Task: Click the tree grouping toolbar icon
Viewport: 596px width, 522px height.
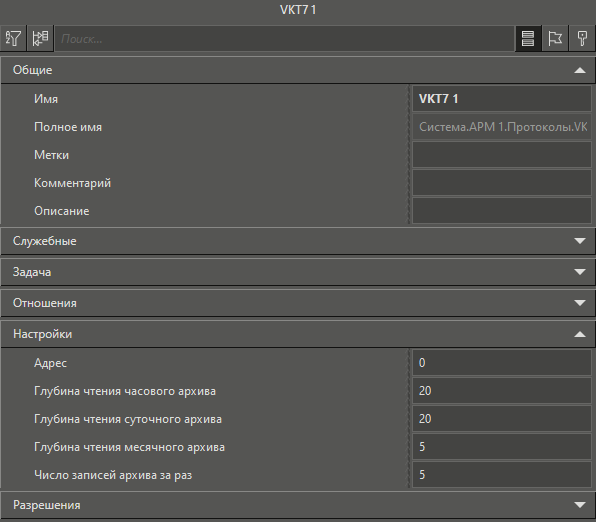Action: coord(40,38)
